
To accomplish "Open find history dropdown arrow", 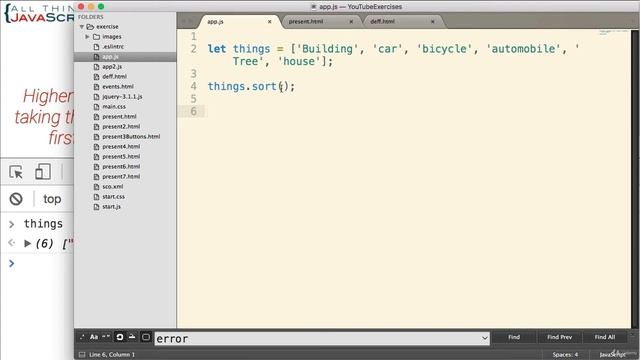I will click(484, 338).
